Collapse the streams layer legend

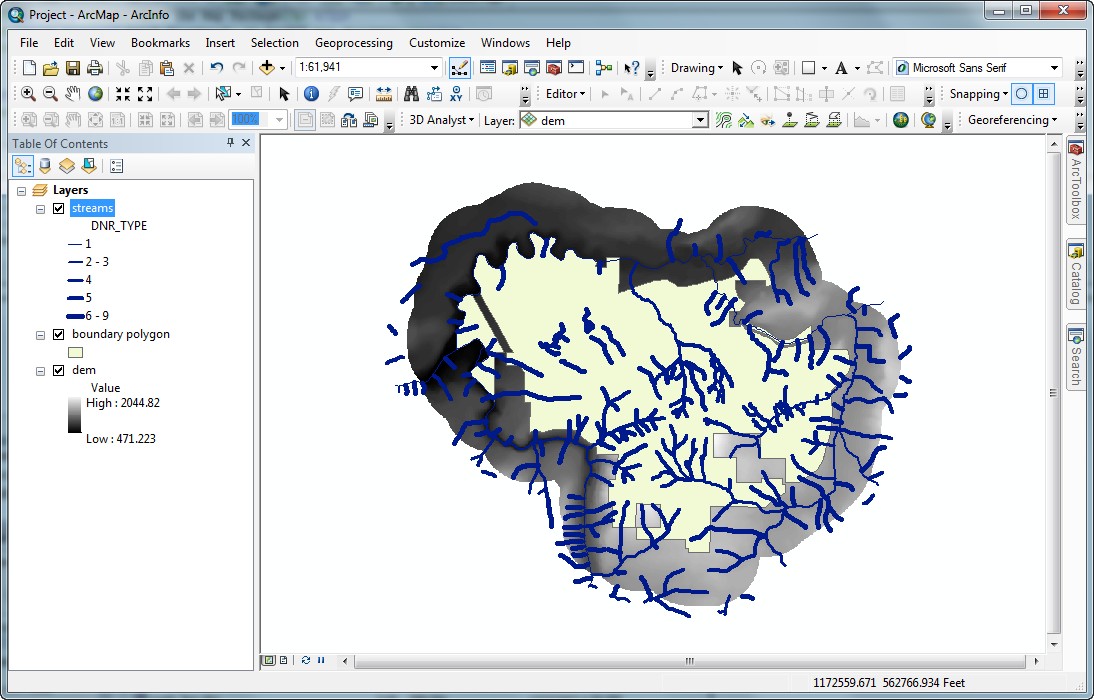click(x=41, y=208)
